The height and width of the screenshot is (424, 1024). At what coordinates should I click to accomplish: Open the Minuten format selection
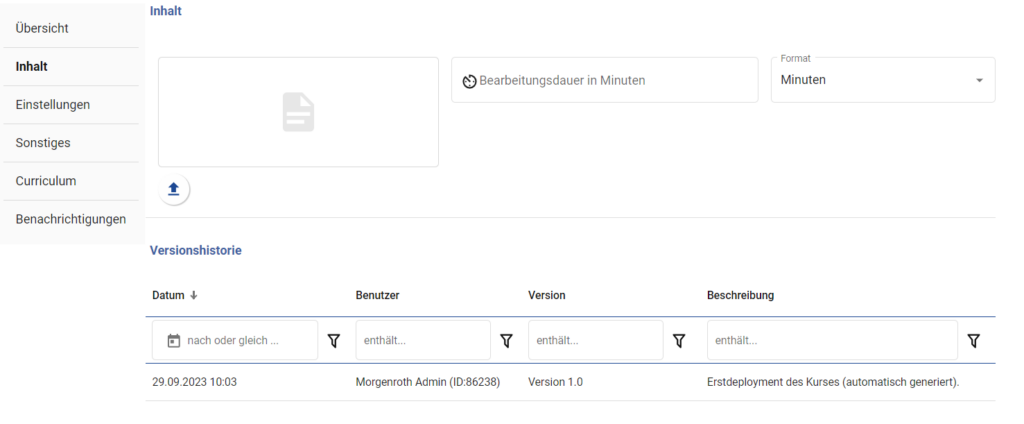(883, 80)
